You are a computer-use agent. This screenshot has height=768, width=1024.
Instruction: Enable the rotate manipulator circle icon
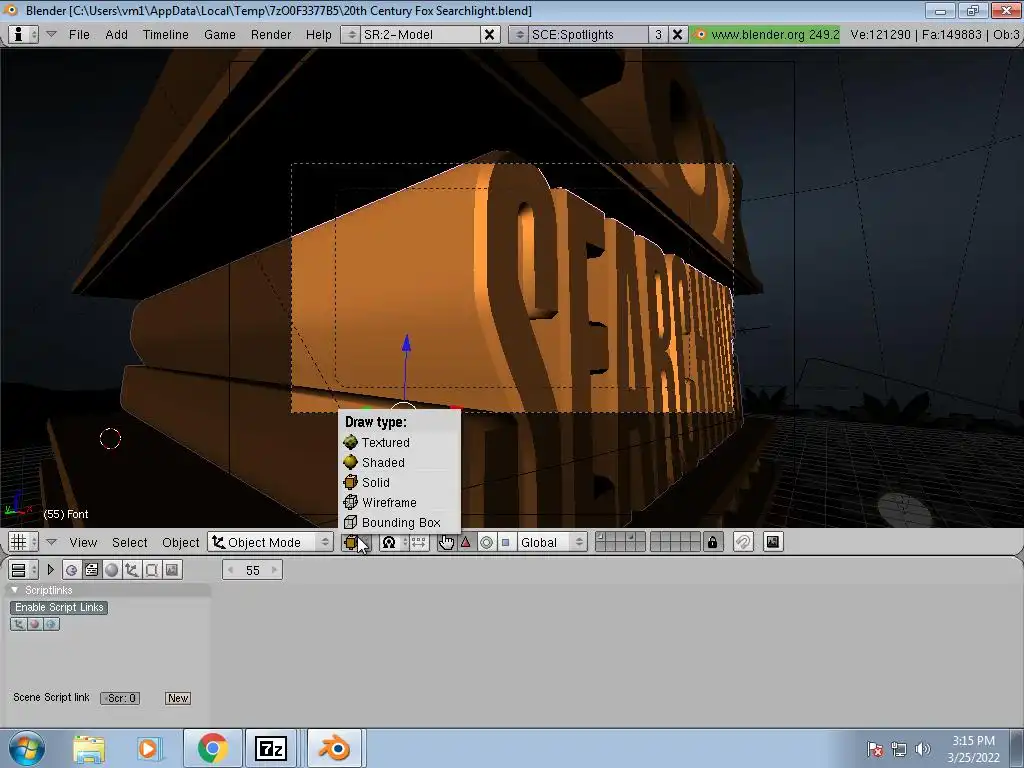click(487, 542)
